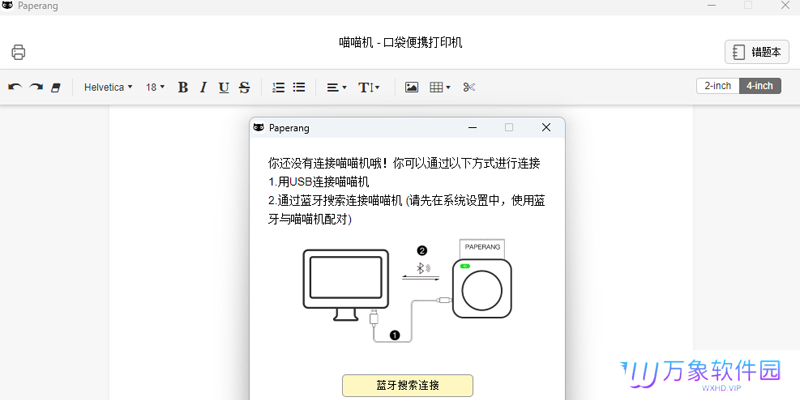The width and height of the screenshot is (800, 400).
Task: Click the scissors cut-line icon
Action: click(469, 87)
